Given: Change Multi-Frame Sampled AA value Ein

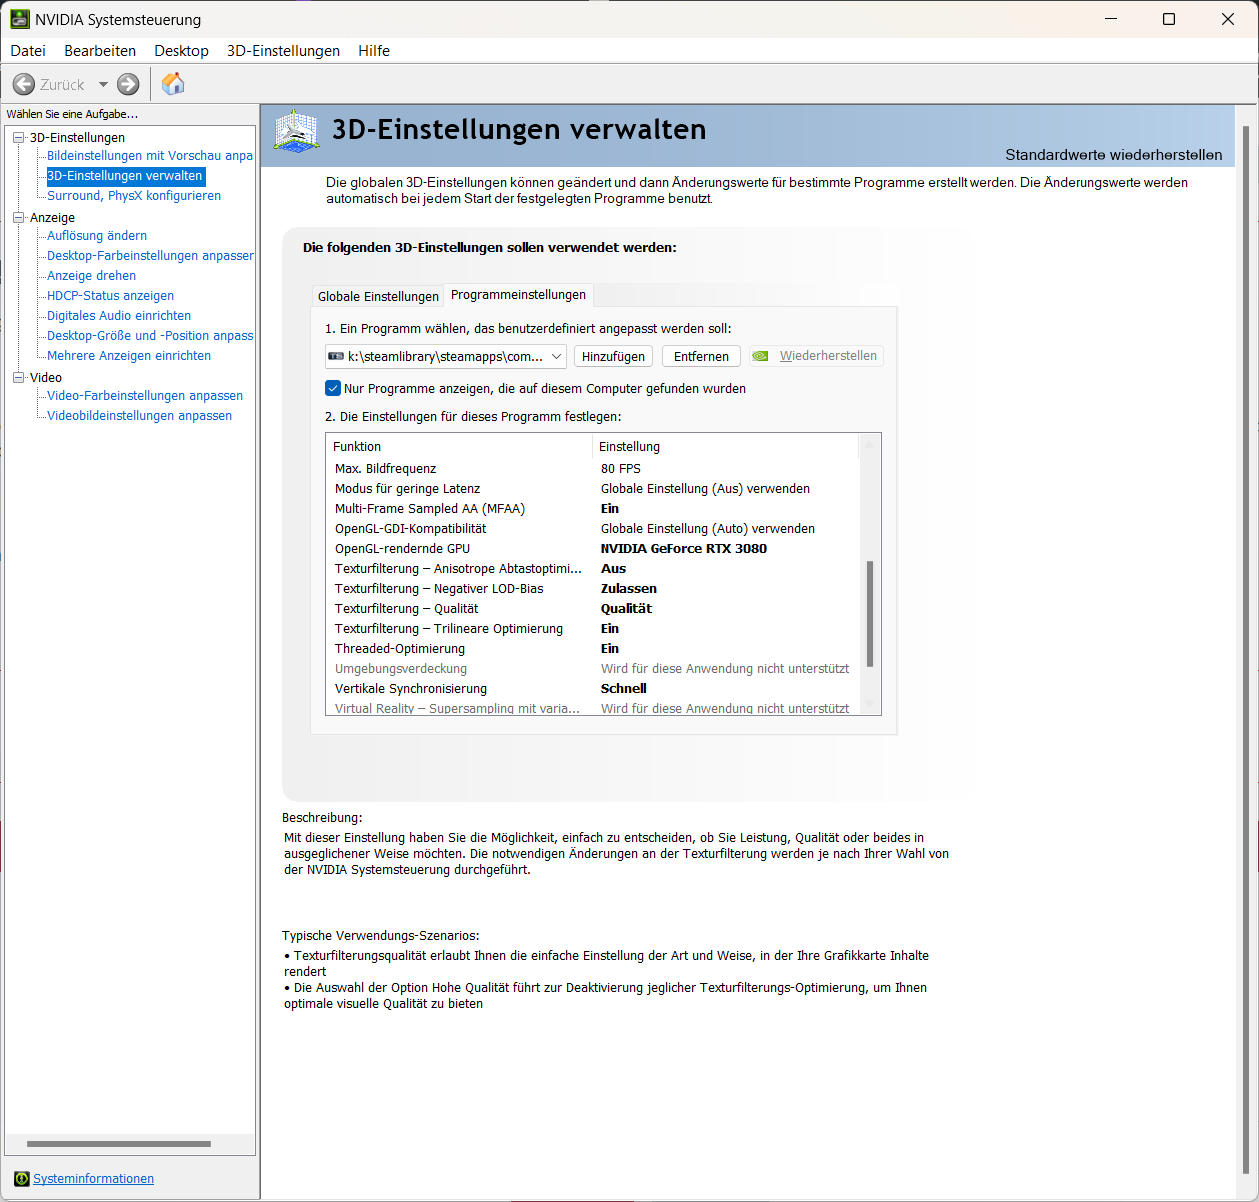Looking at the screenshot, I should 610,509.
